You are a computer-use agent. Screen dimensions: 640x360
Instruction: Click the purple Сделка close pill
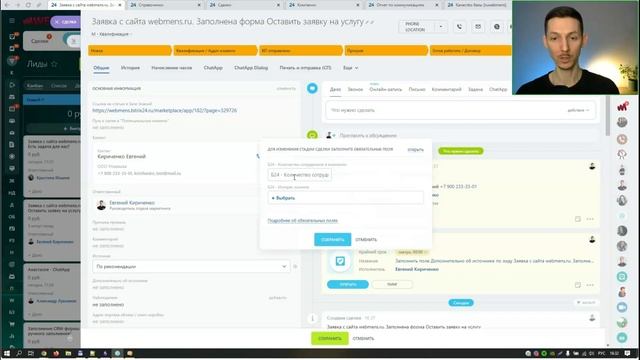(x=65, y=22)
